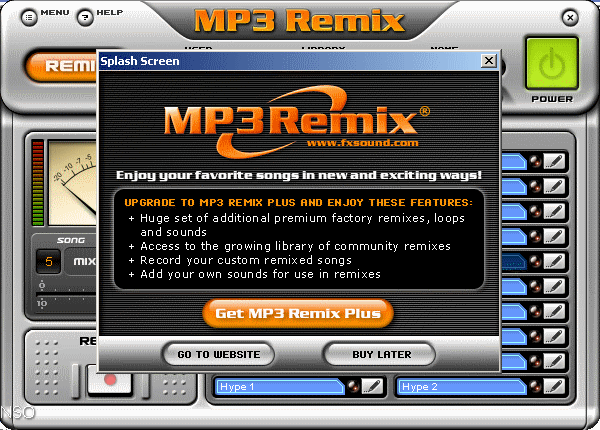The height and width of the screenshot is (430, 600).
Task: Click the pencil icon on the dark highlighted preset row
Action: [x=554, y=262]
